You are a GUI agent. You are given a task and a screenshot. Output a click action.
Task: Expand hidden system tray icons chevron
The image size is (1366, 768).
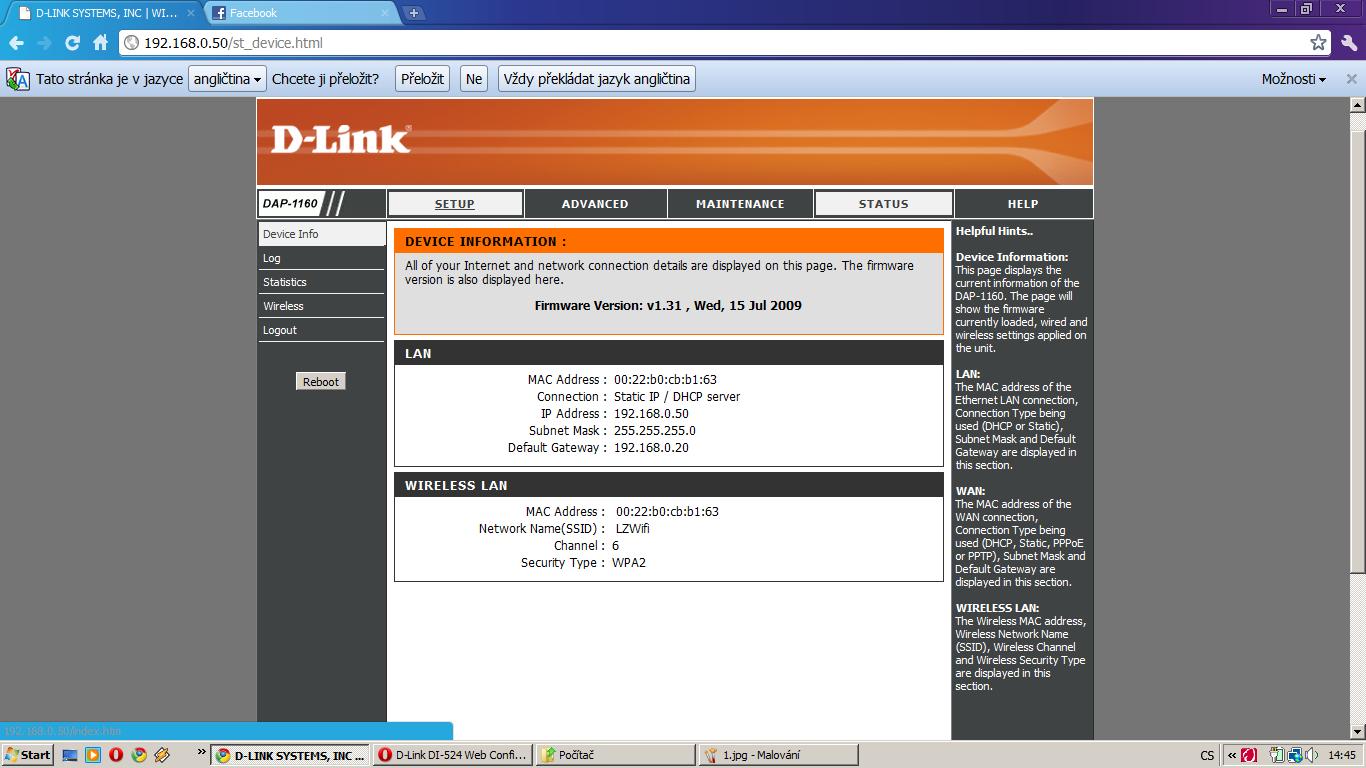(1231, 755)
